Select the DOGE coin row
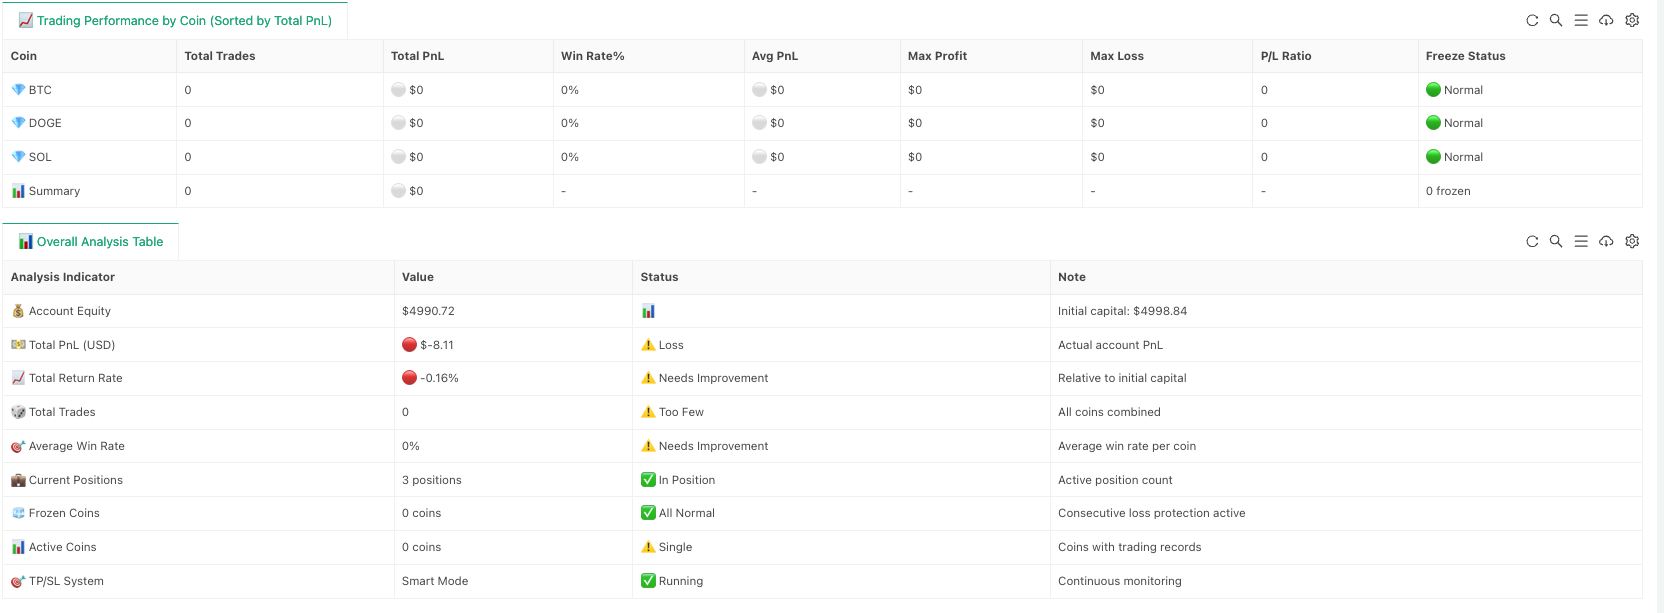 [x=45, y=123]
